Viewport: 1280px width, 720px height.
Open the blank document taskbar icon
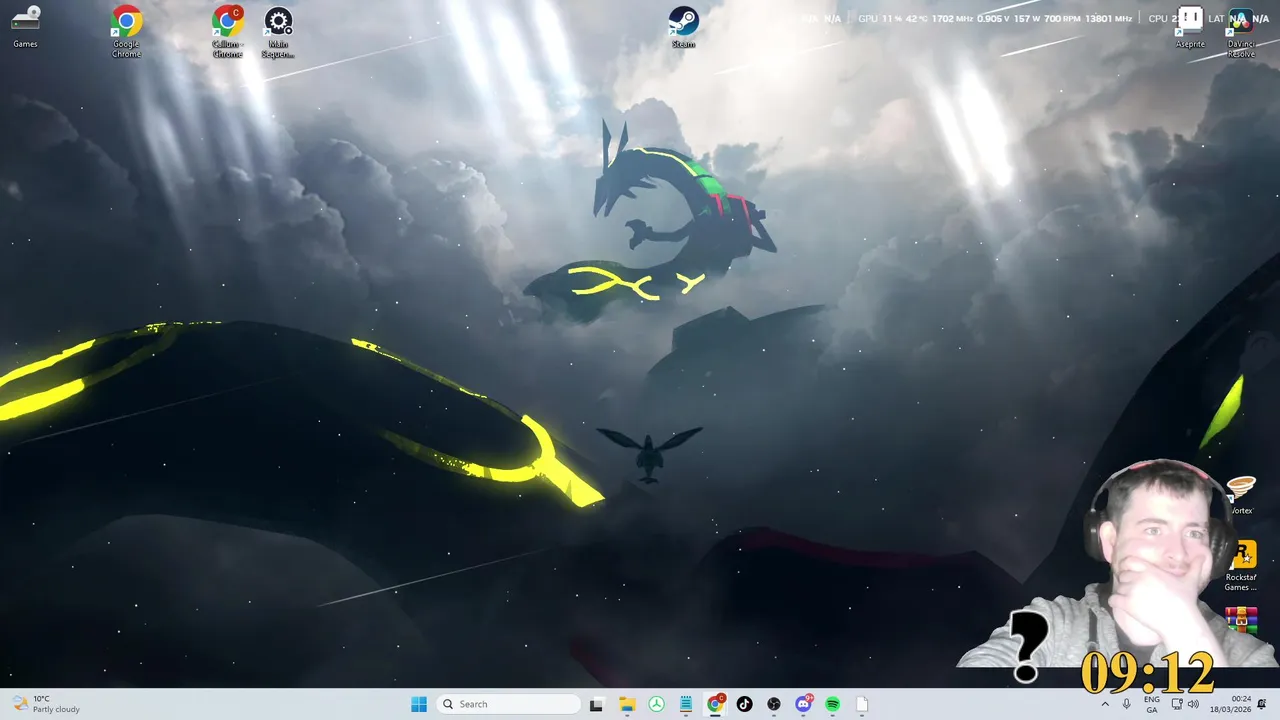(x=862, y=704)
